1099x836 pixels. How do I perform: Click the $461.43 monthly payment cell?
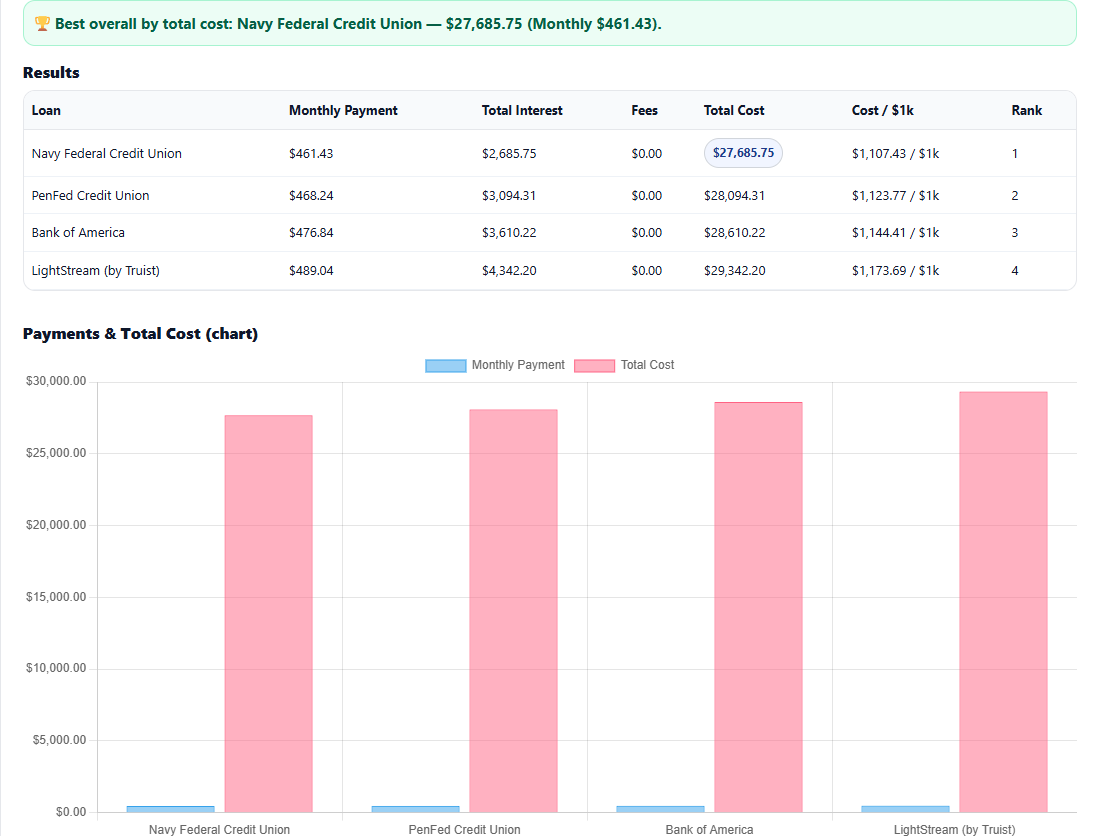click(x=311, y=153)
